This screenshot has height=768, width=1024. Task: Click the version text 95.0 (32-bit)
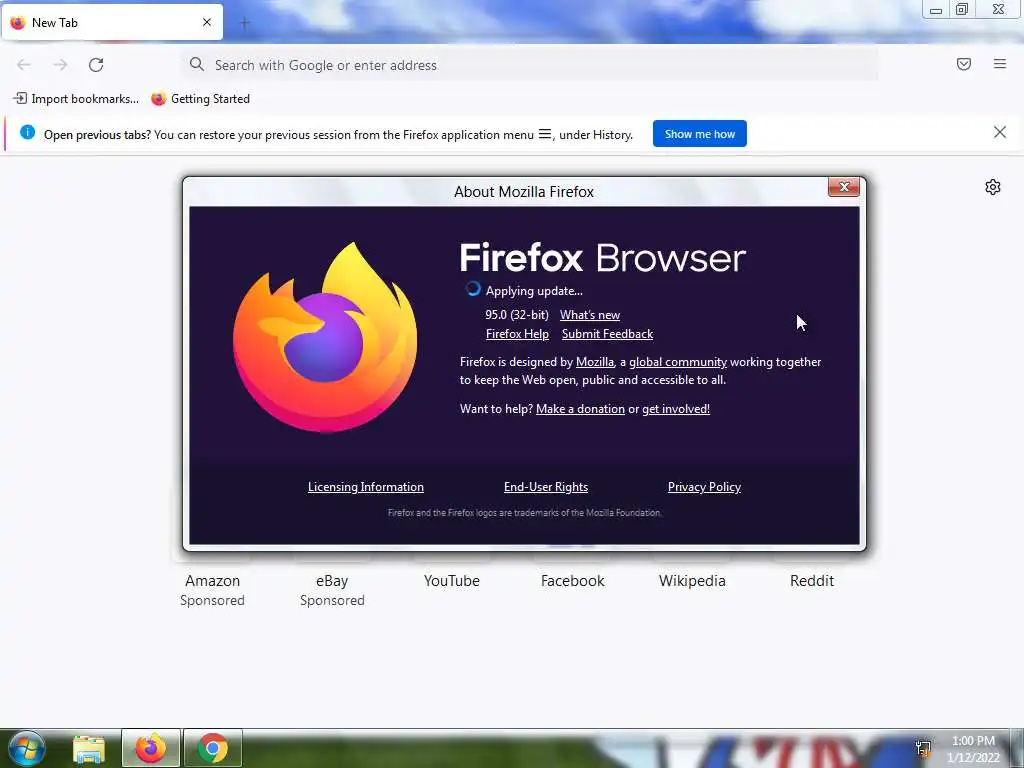pyautogui.click(x=517, y=315)
